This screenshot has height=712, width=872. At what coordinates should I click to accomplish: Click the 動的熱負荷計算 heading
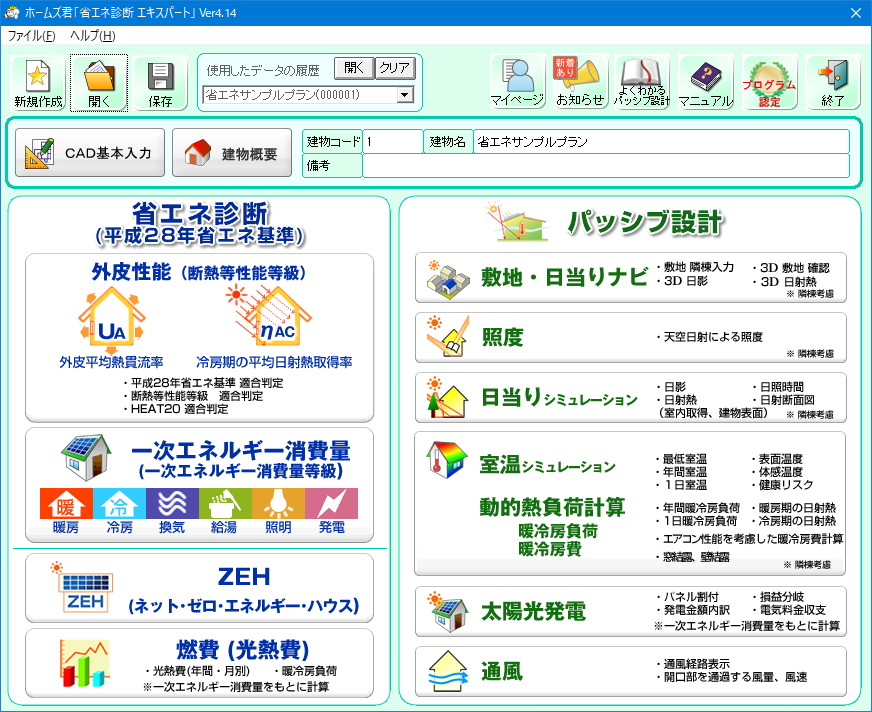coord(553,507)
